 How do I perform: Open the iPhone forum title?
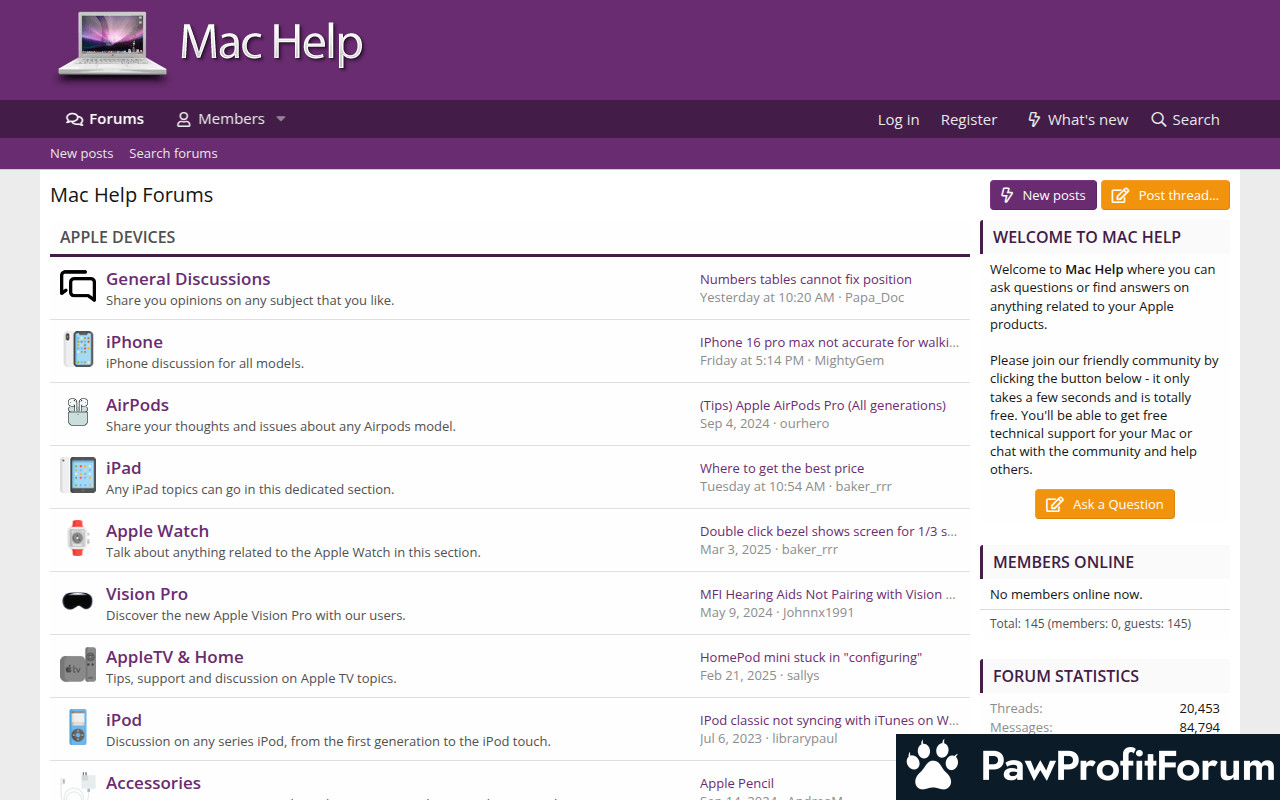[x=134, y=342]
